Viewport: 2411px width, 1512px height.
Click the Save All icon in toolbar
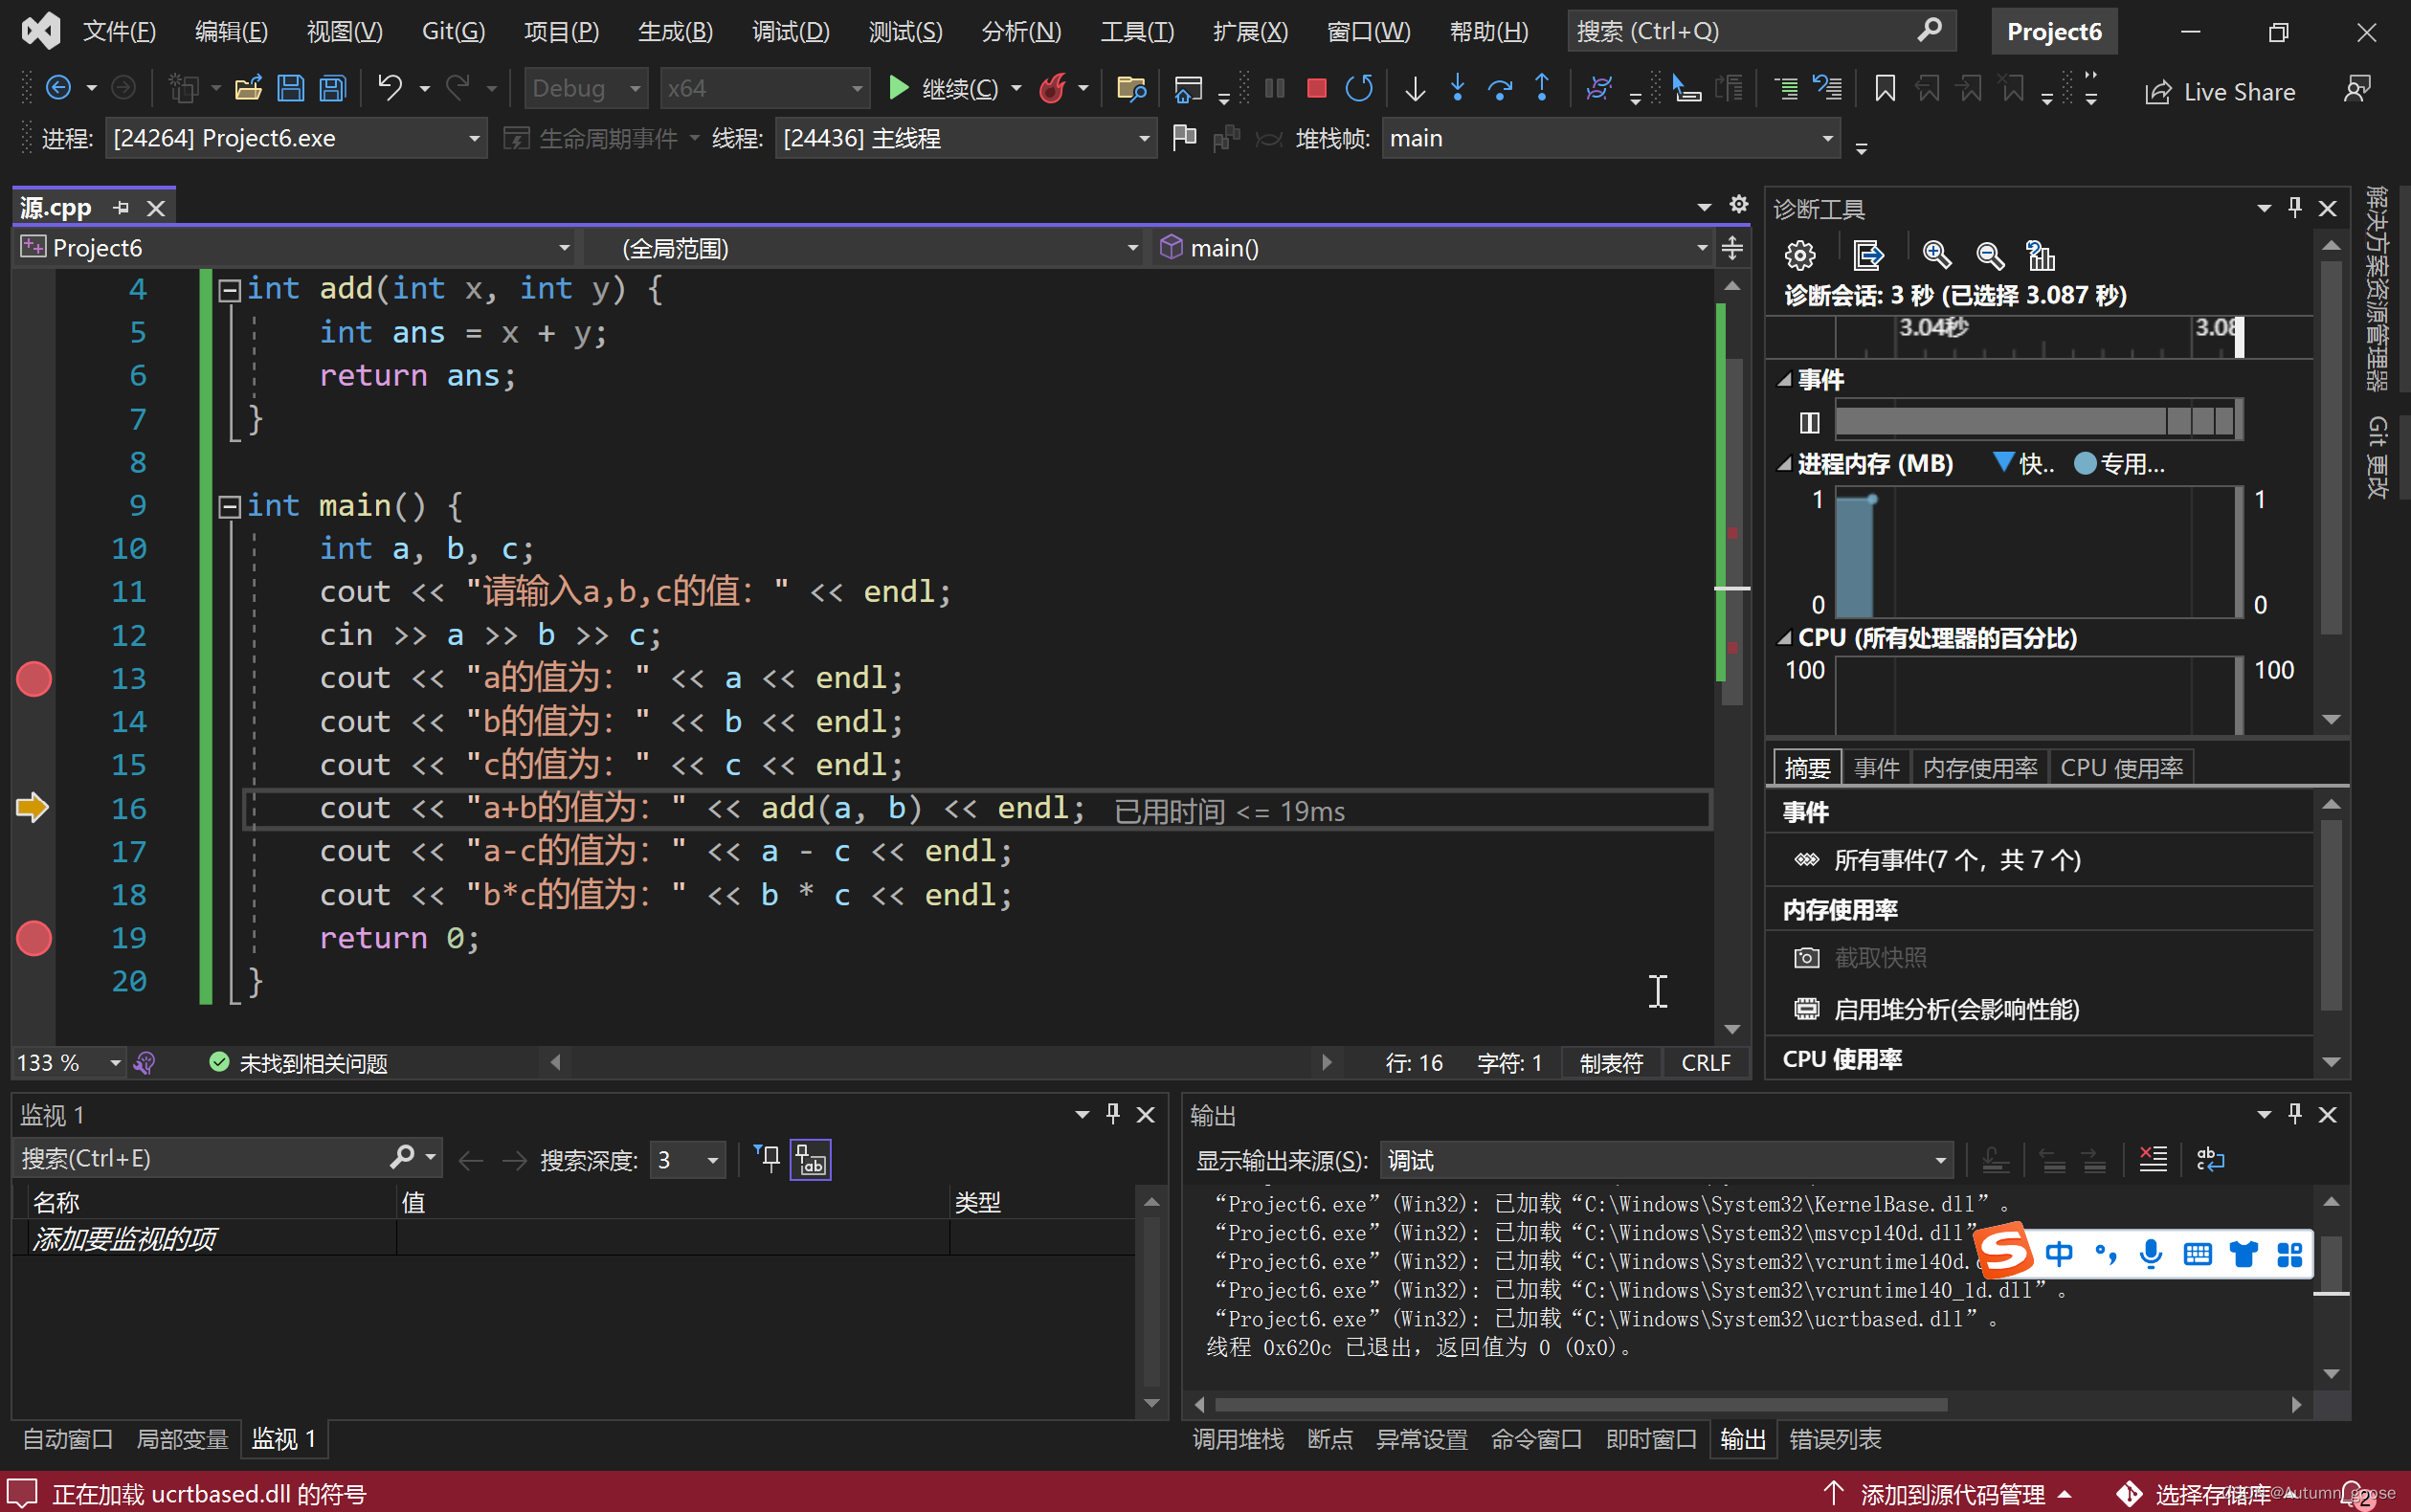click(x=333, y=89)
